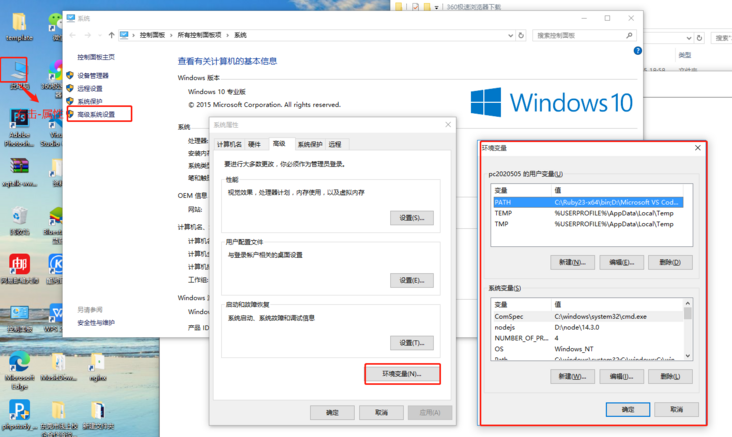Open the WinRAR archive desktop icon
This screenshot has height=437, width=732.
[19, 171]
